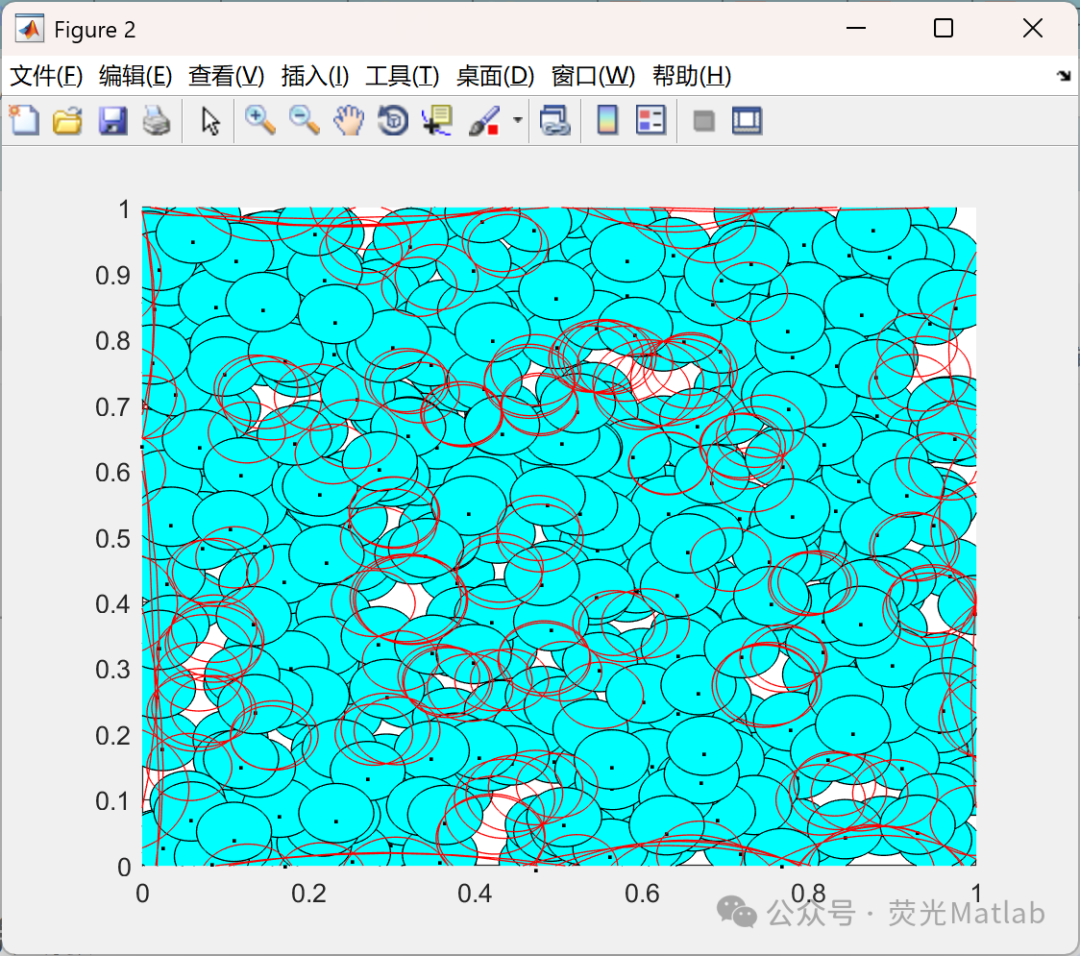Click y-axis tick label 0.9
The image size is (1080, 956).
tap(113, 276)
